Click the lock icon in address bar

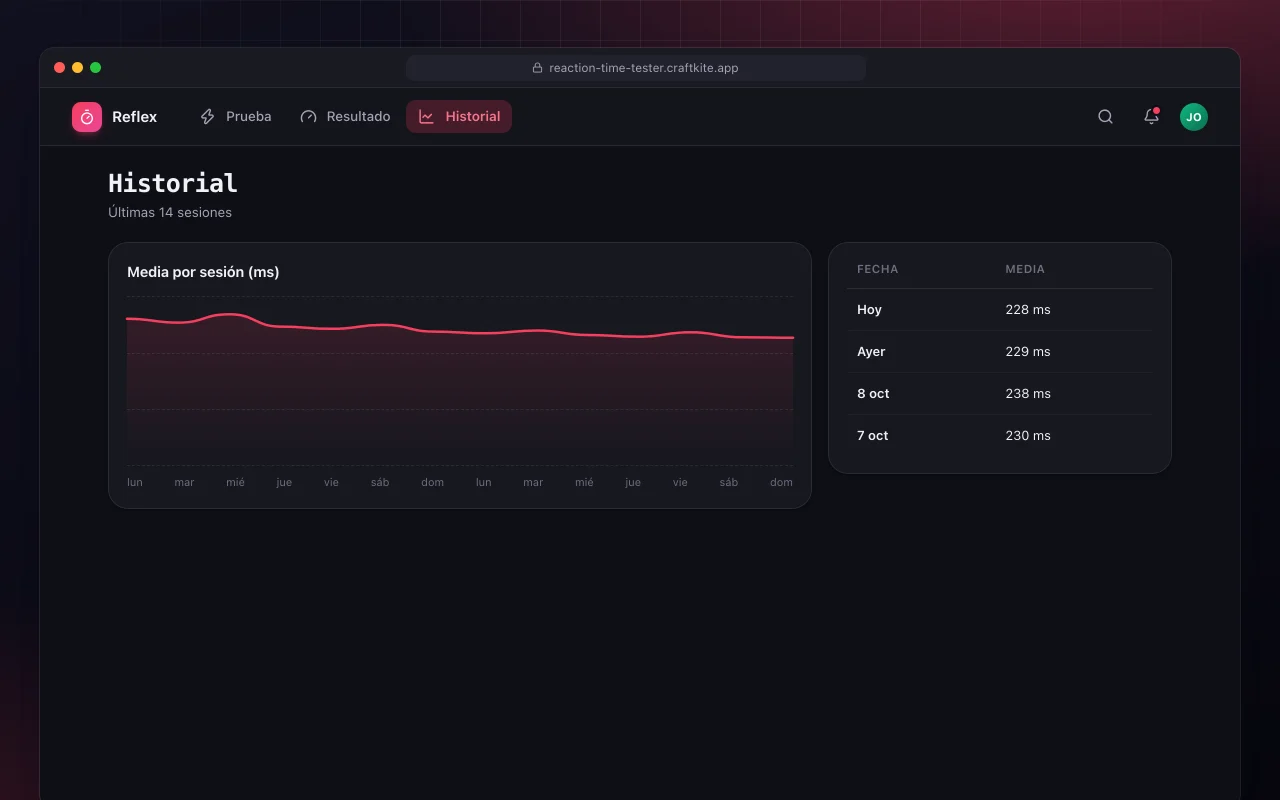coord(537,68)
